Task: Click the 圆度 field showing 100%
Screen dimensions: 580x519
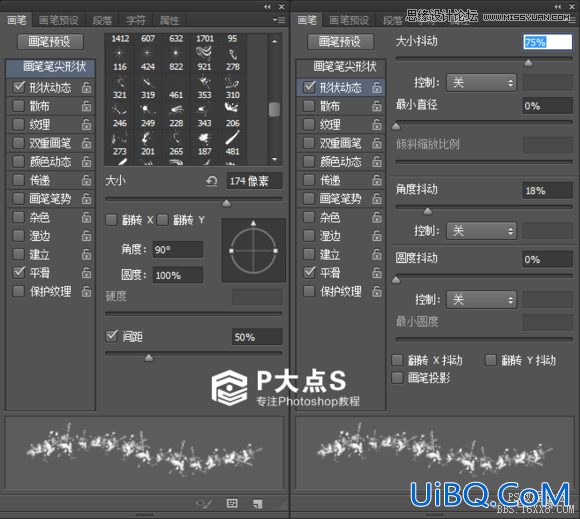Action: pos(178,275)
